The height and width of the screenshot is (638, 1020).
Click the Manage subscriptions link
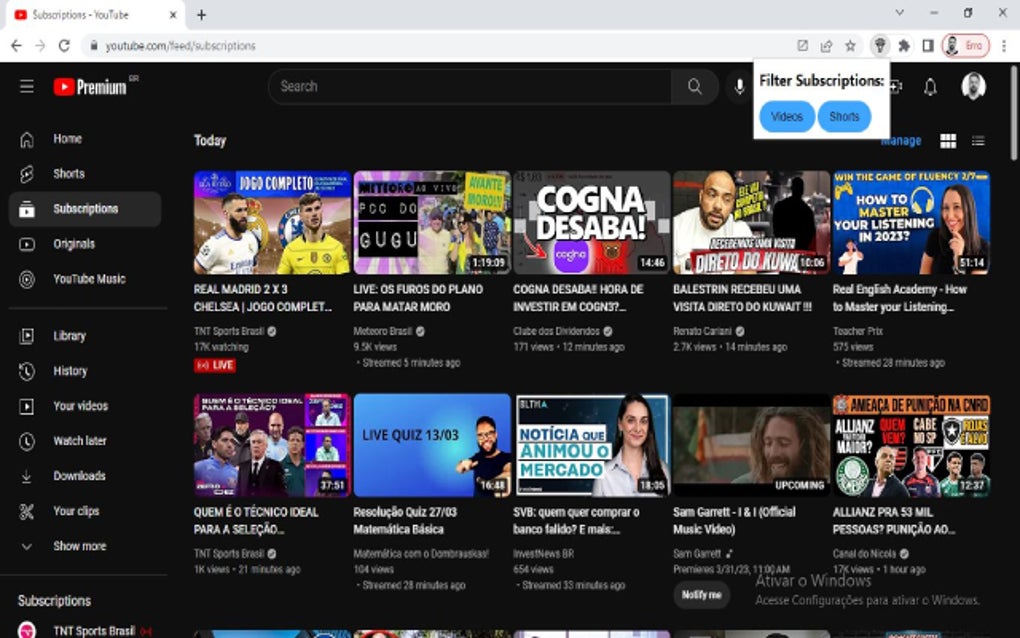[x=901, y=140]
